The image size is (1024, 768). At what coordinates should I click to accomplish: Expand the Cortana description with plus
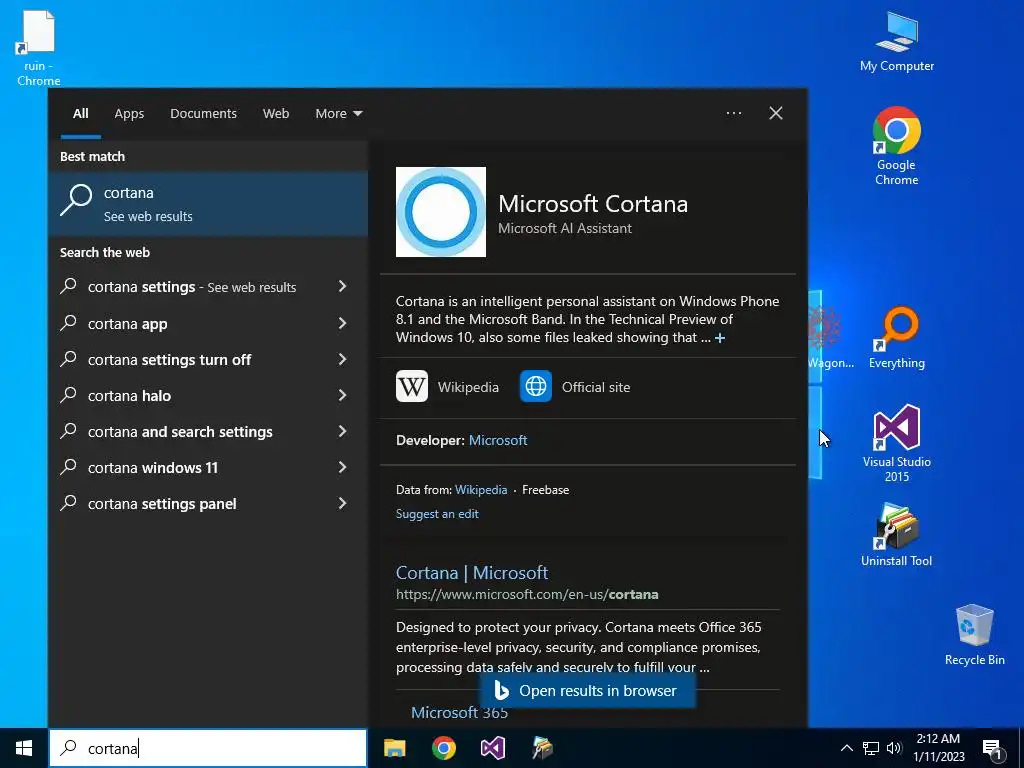coord(720,338)
